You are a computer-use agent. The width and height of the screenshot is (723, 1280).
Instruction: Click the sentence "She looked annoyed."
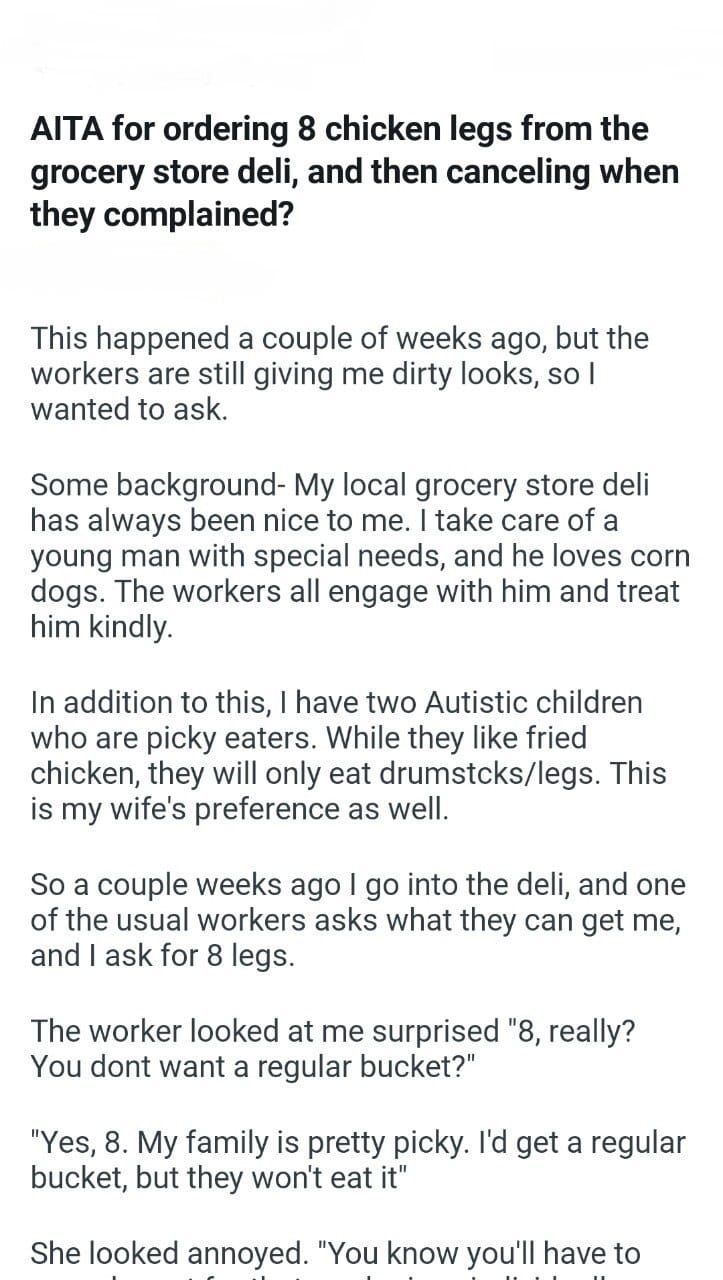(169, 1252)
